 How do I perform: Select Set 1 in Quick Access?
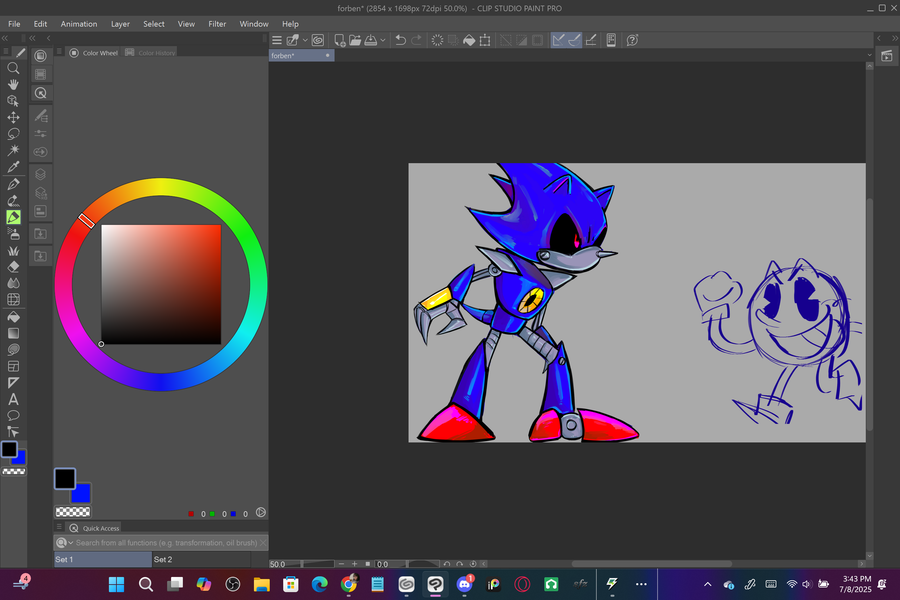point(103,559)
